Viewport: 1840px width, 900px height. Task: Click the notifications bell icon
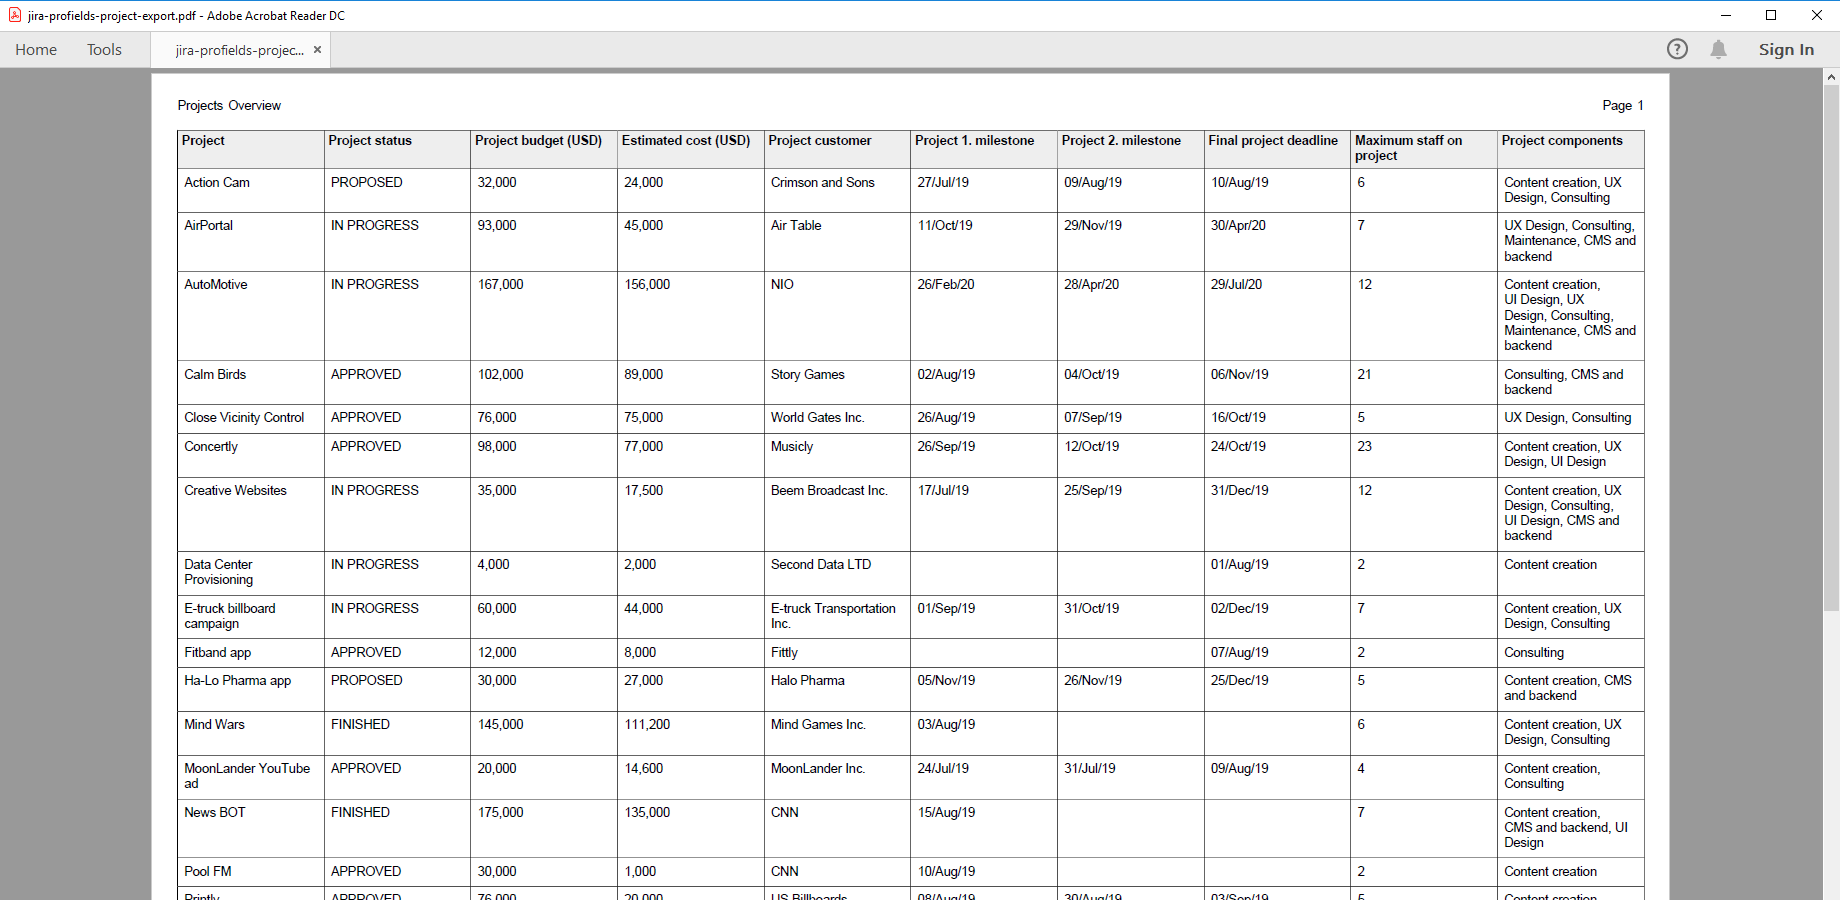pyautogui.click(x=1718, y=49)
